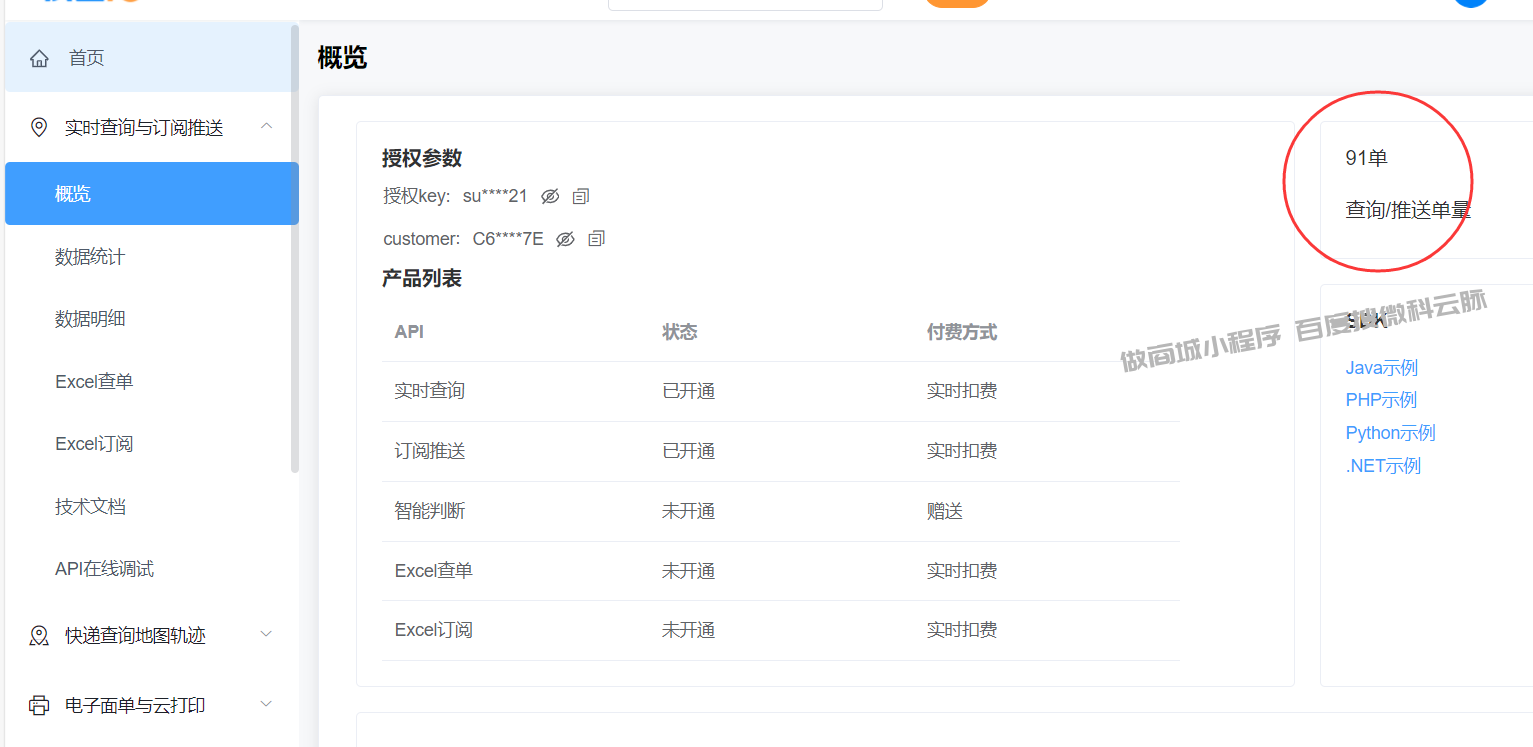Click printer icon beside 电子面单与云打印
The image size is (1533, 747).
coord(39,706)
